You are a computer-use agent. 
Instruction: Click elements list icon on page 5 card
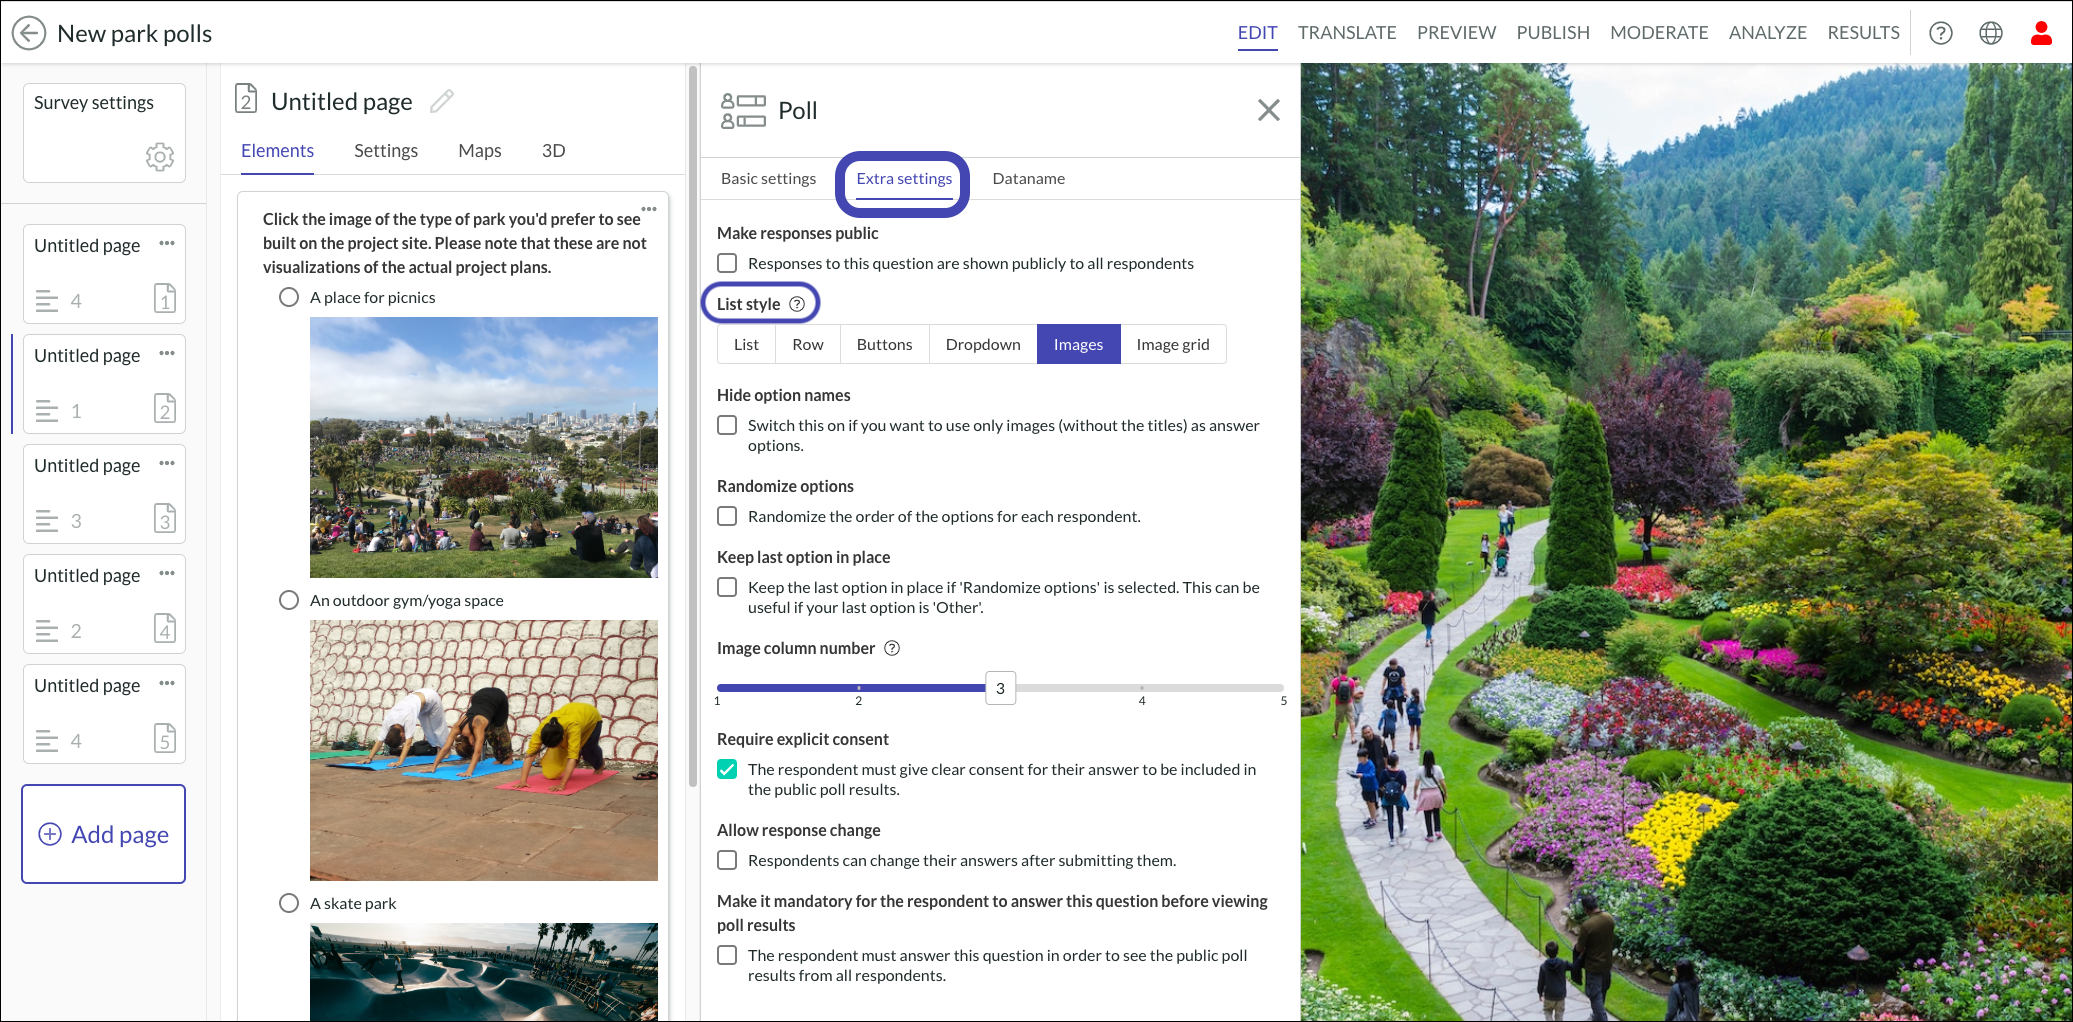pyautogui.click(x=47, y=741)
